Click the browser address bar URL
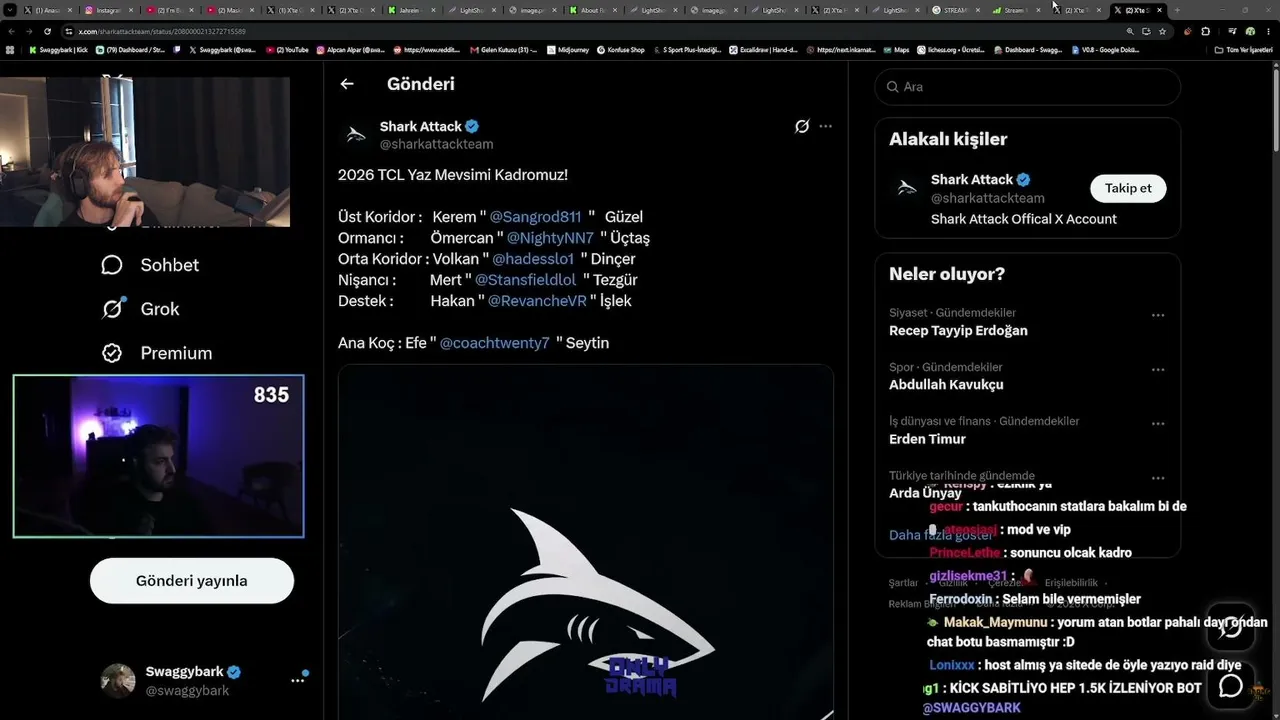 162,31
